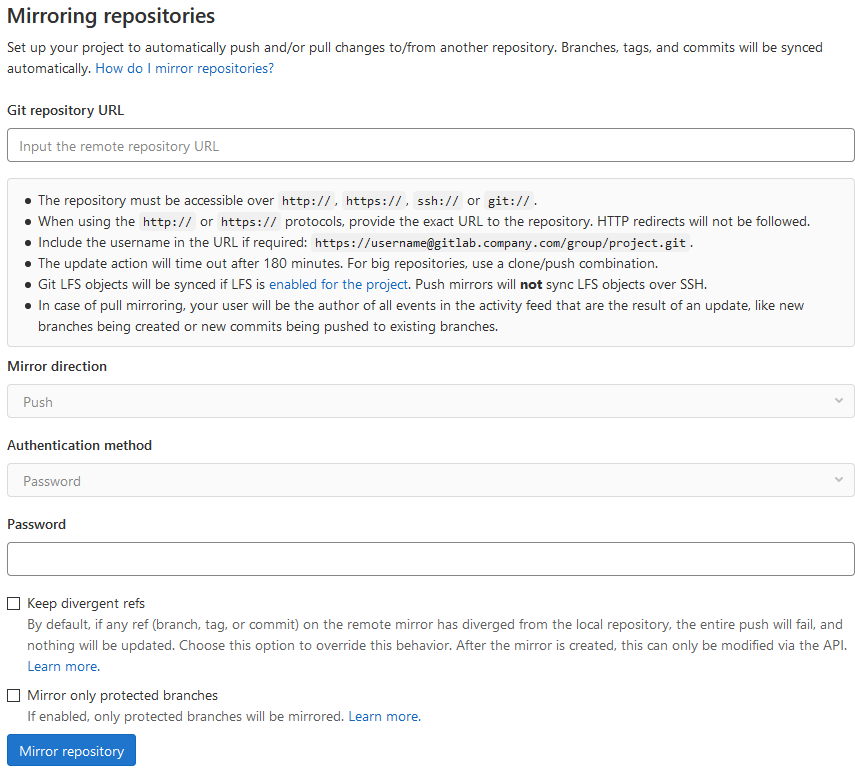
Task: Click the chevron arrow of Mirror direction
Action: pos(839,401)
